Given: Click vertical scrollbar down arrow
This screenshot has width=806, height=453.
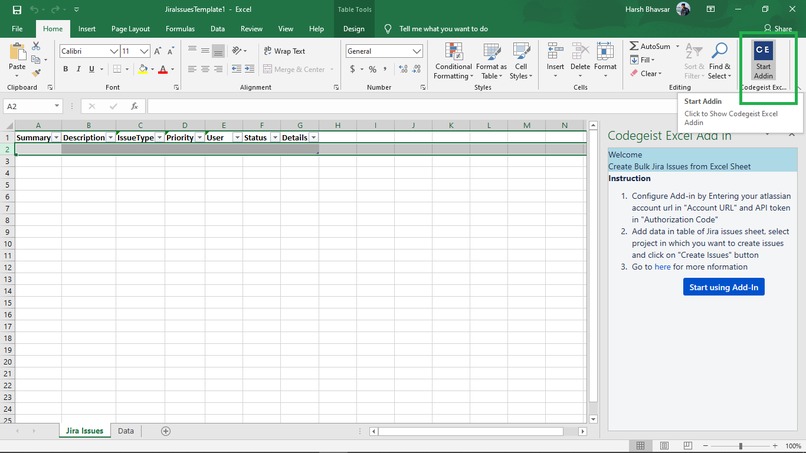Looking at the screenshot, I should pos(593,419).
